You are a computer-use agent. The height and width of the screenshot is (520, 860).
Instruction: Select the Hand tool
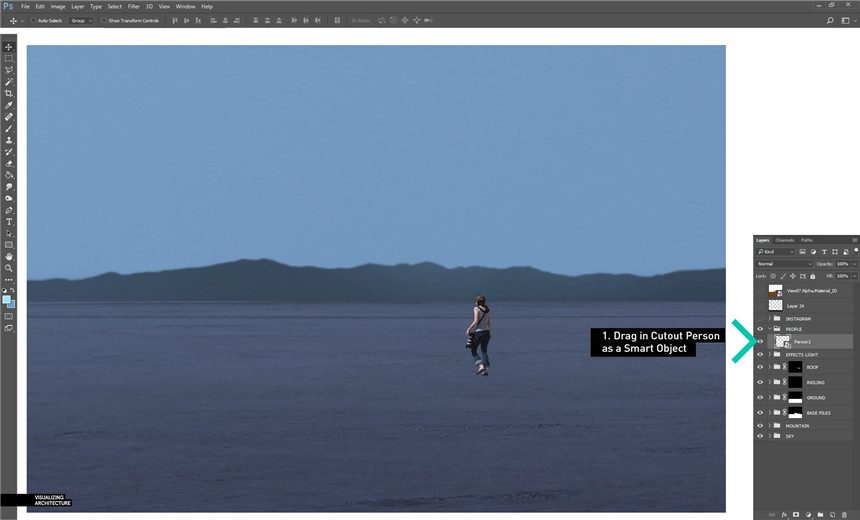[9, 256]
